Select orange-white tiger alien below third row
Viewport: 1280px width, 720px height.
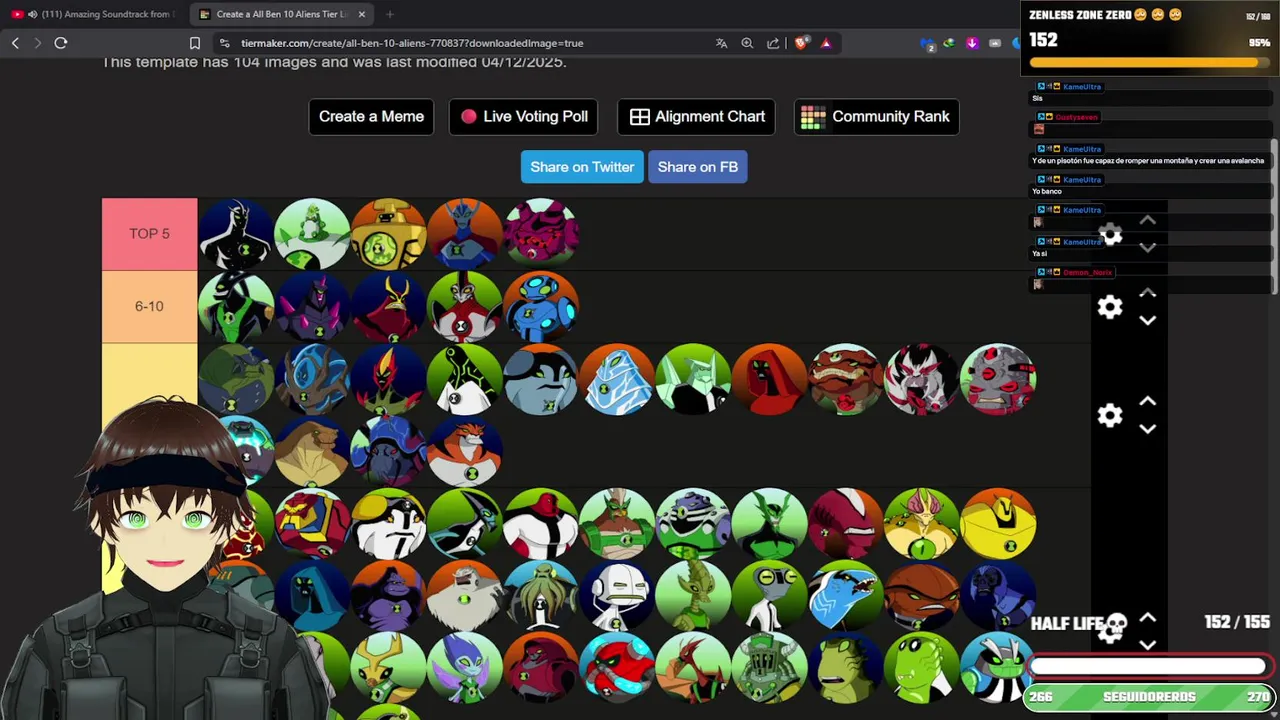click(465, 452)
